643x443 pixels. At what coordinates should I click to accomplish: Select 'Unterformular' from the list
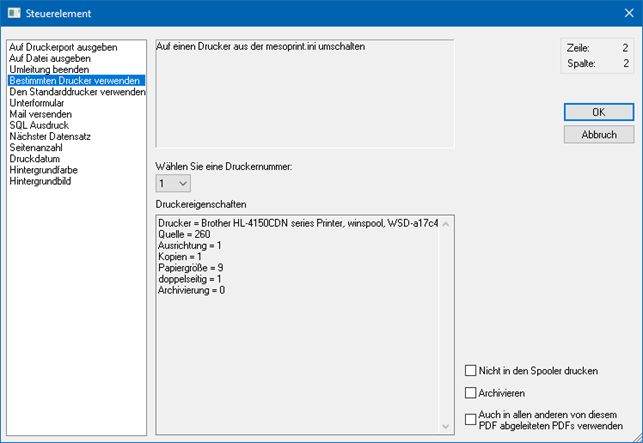pos(41,103)
